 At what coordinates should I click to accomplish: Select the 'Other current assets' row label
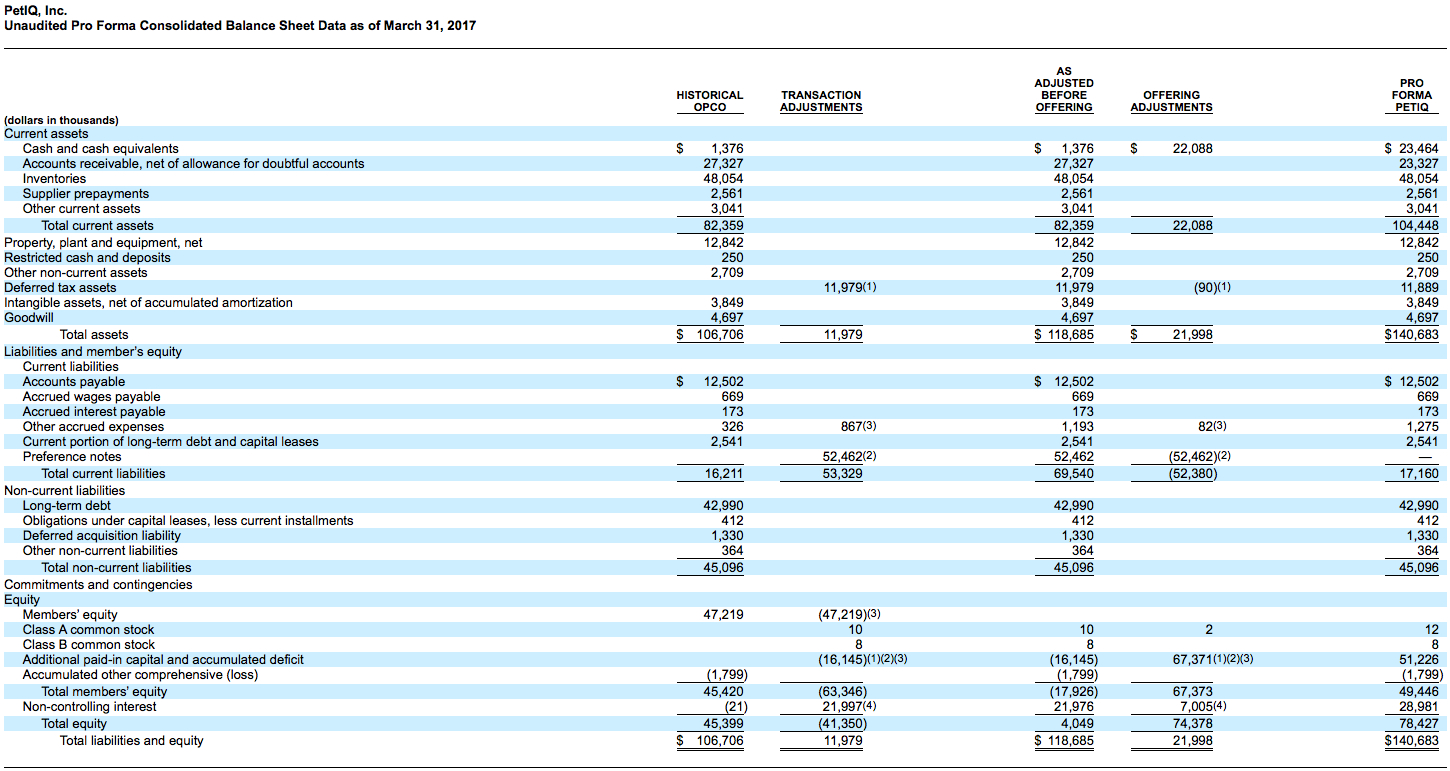(82, 208)
